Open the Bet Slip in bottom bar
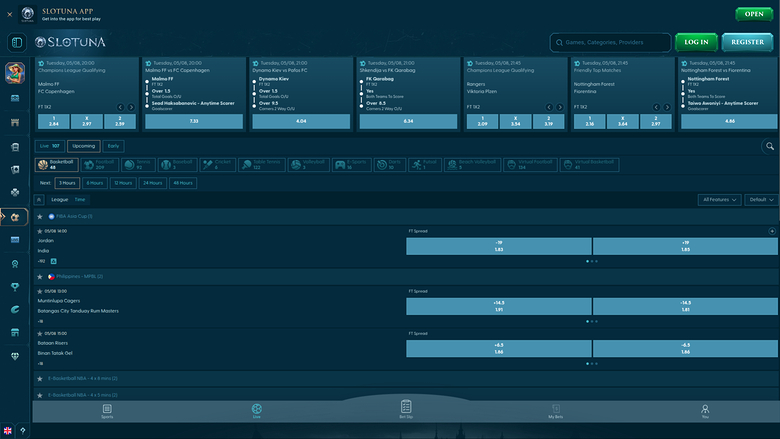Screen dimensions: 780x439 pyautogui.click(x=406, y=410)
